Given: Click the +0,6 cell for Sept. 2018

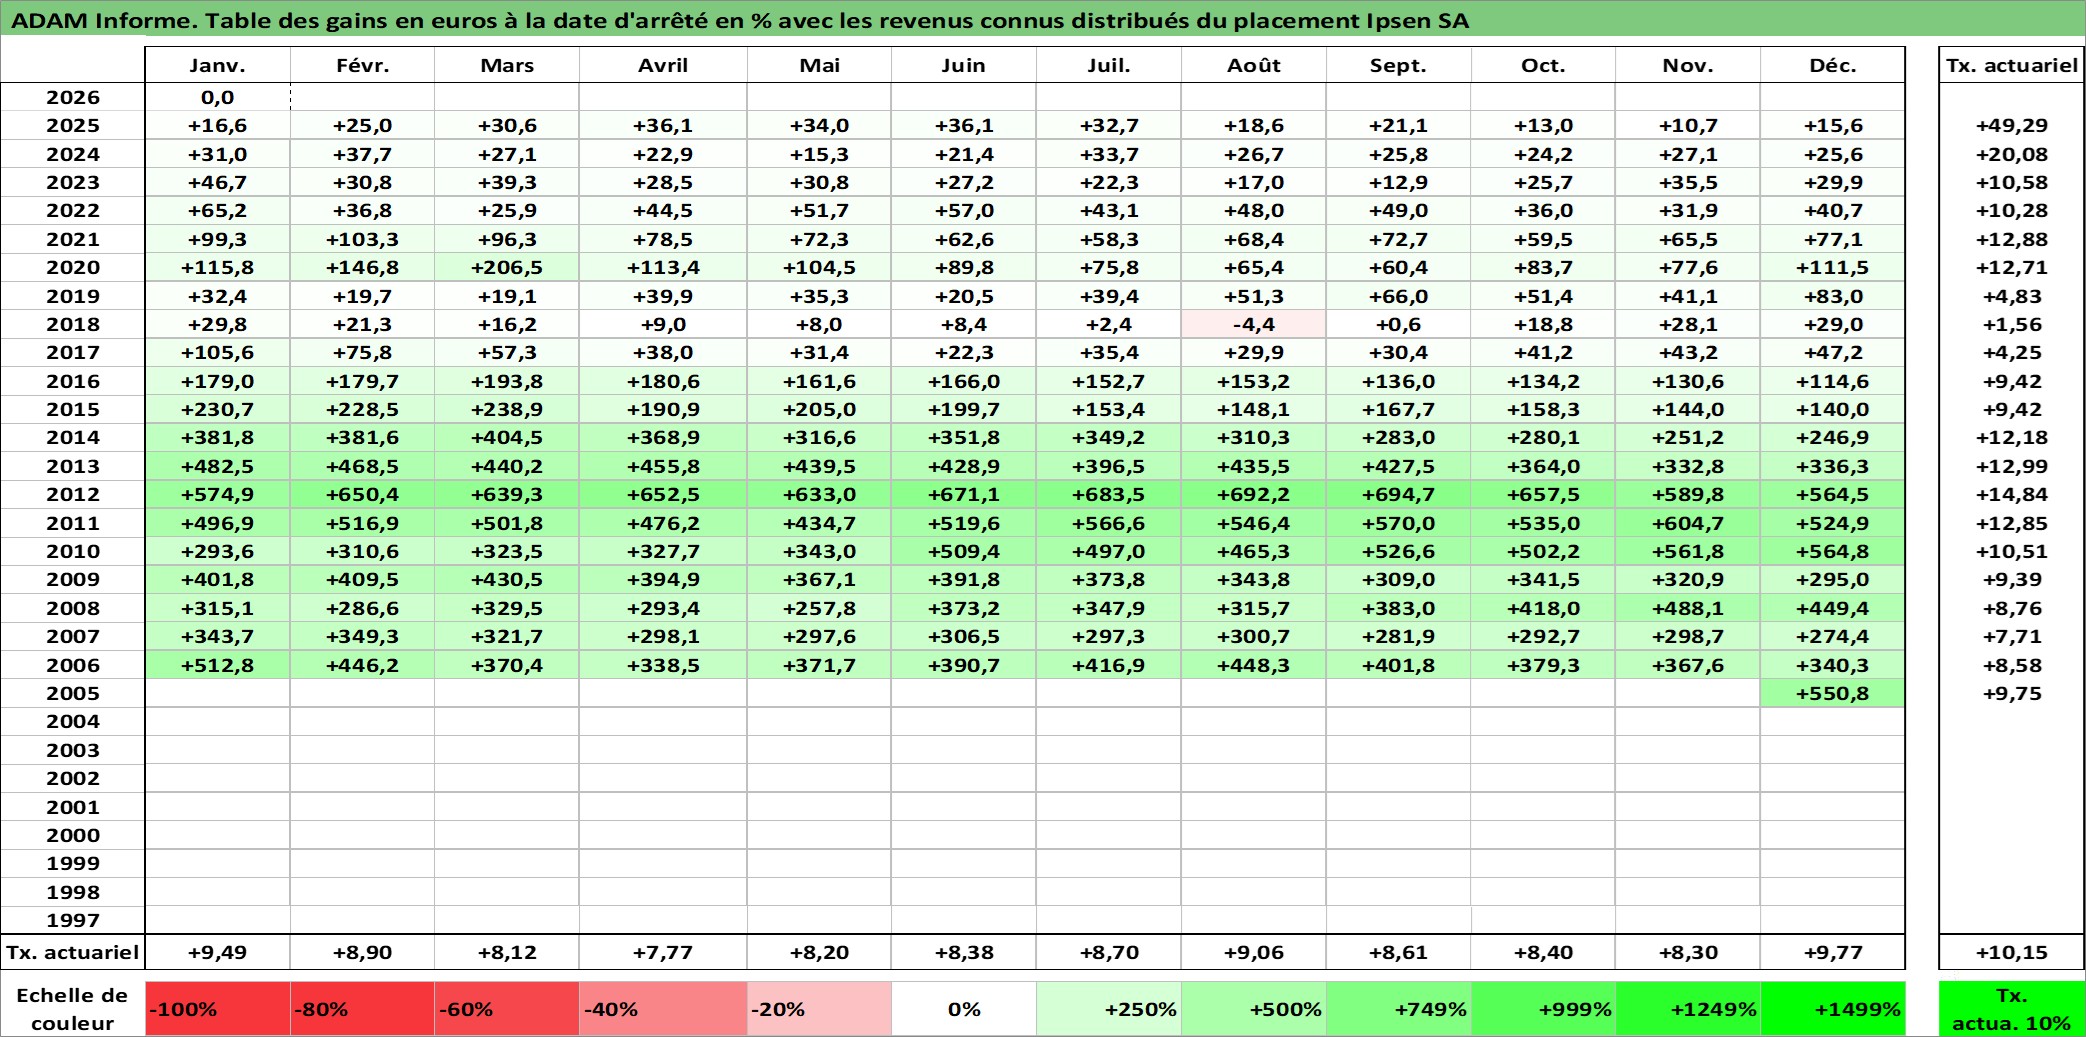Looking at the screenshot, I should click(1398, 324).
